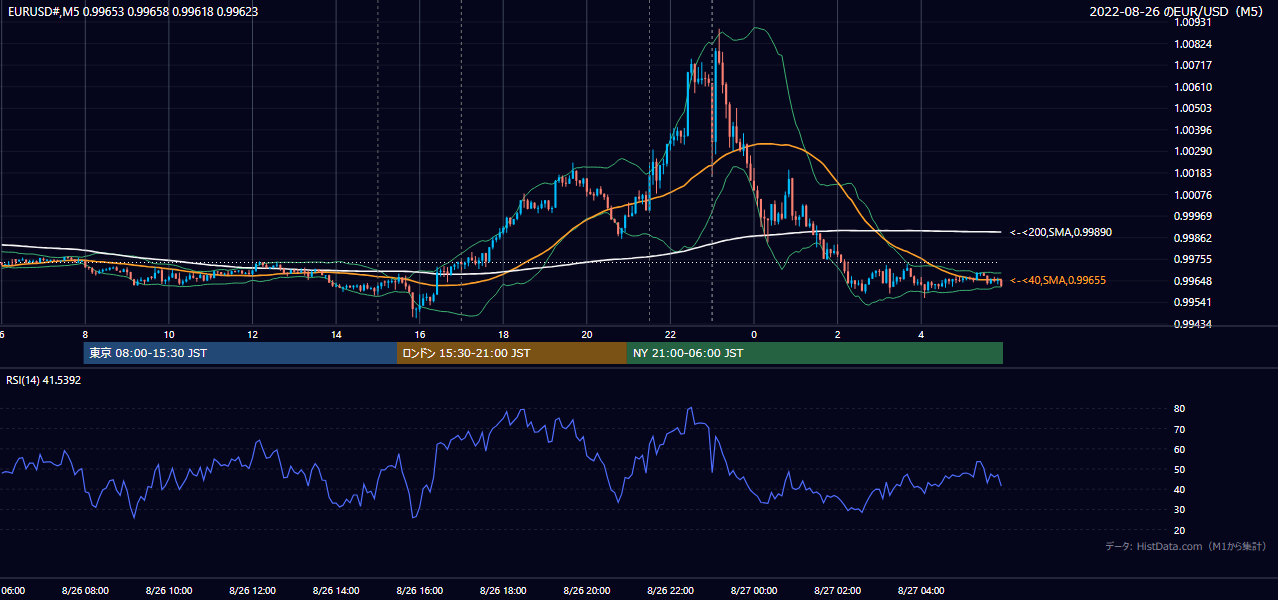
Task: Click the 8/27 00:00 date axis label
Action: [x=754, y=591]
